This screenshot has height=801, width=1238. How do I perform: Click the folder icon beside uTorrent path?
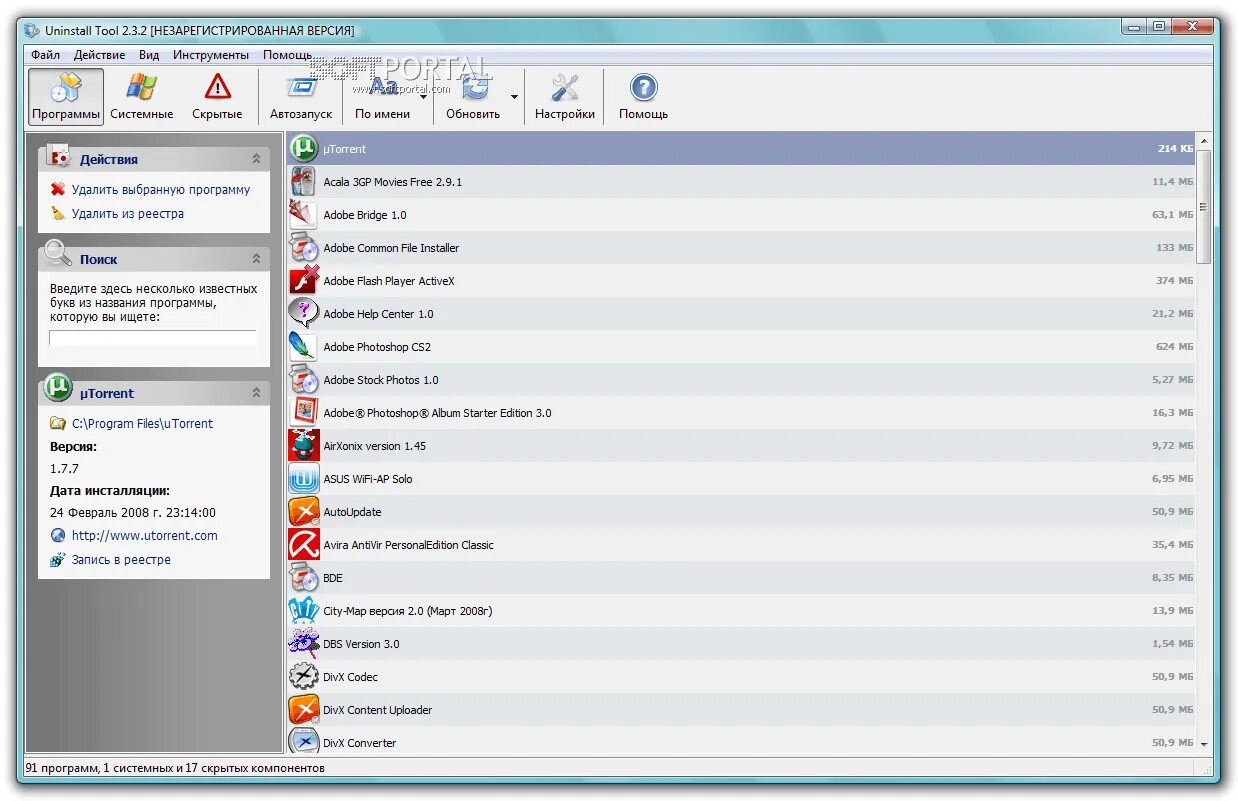point(58,423)
